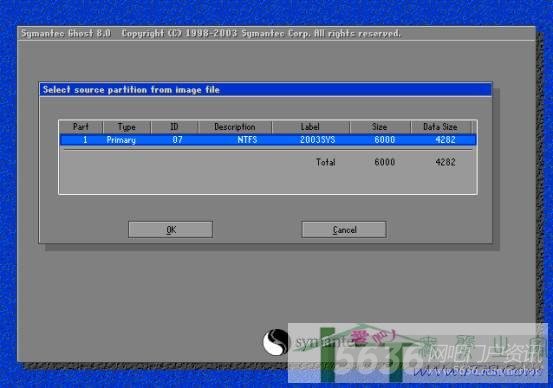Click the 6000 size value in selected row
The height and width of the screenshot is (388, 553).
click(385, 140)
